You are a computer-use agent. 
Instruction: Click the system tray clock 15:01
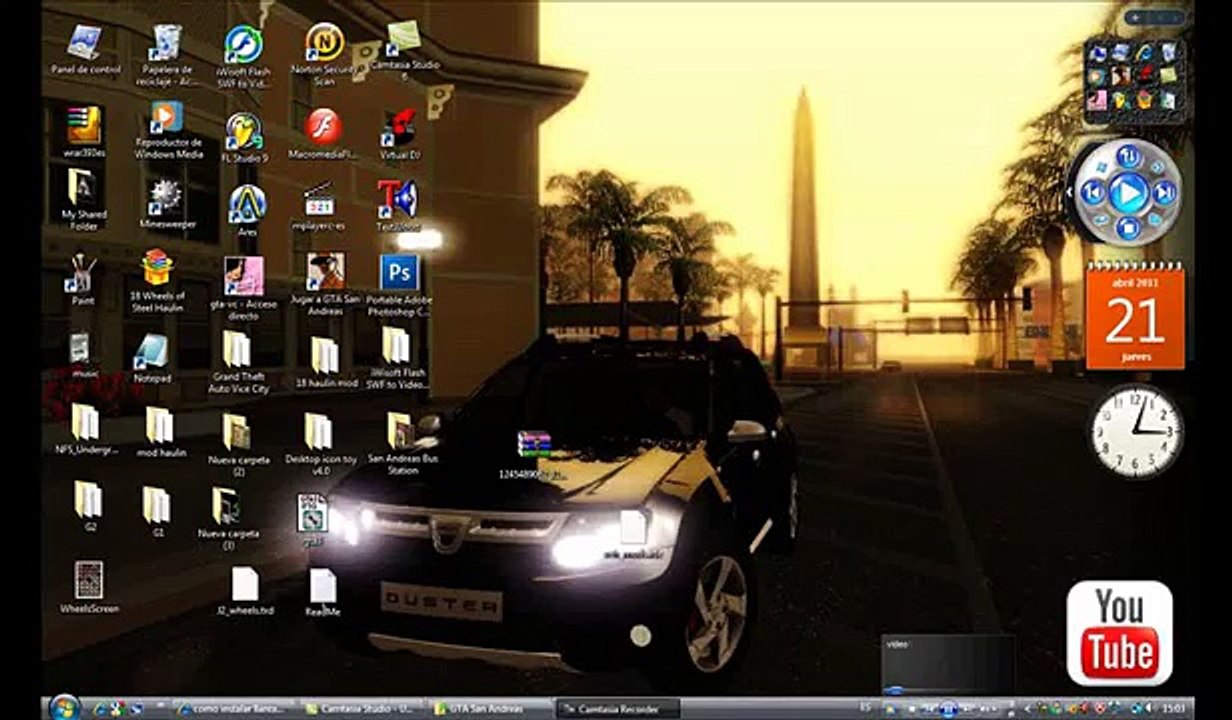tap(1176, 708)
